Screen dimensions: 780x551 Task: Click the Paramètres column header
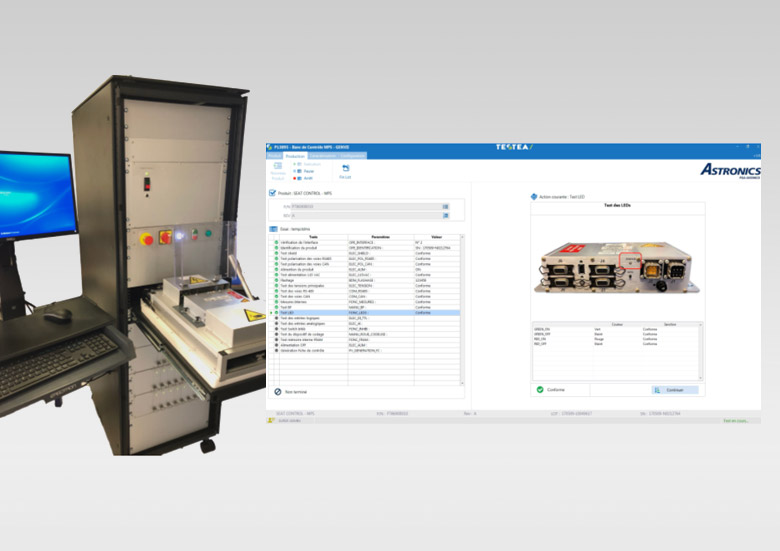point(381,237)
